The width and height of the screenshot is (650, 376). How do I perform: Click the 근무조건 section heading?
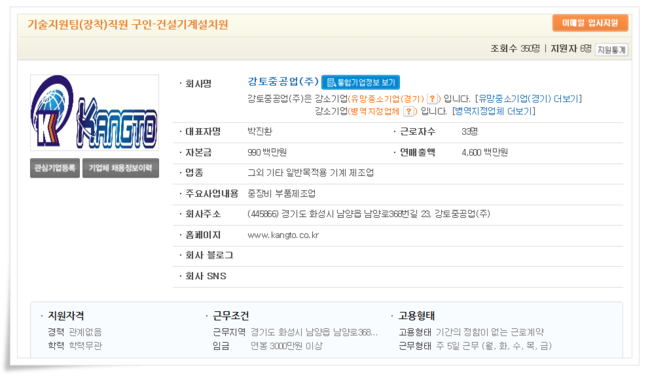click(x=231, y=316)
